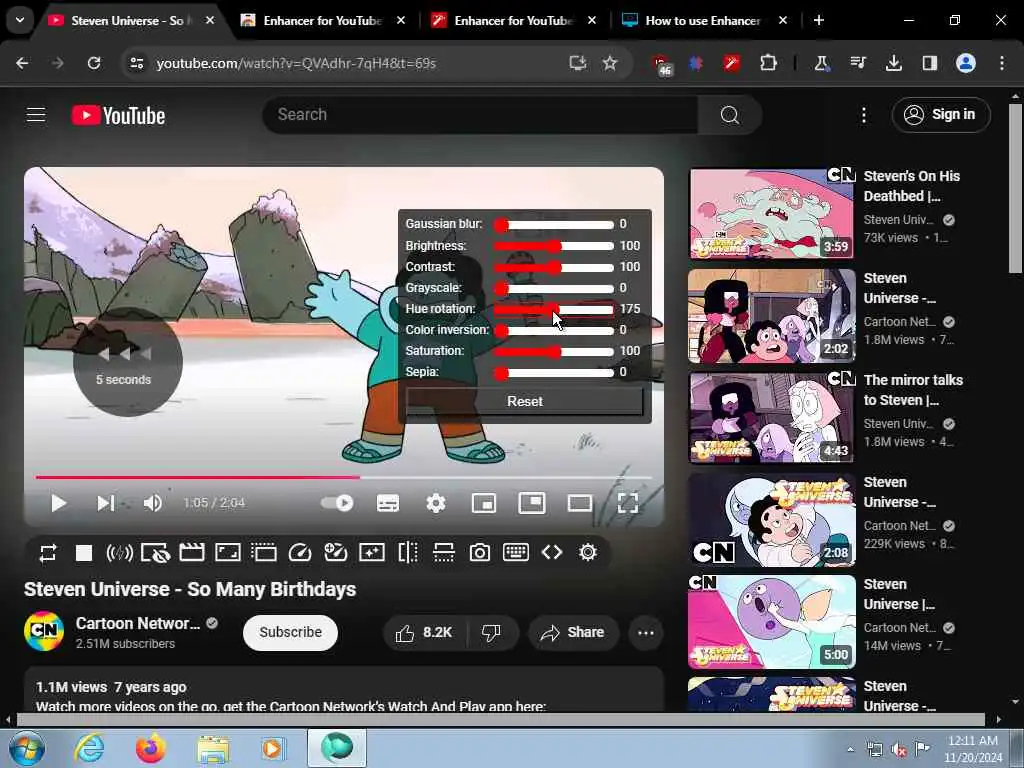Open the Cartoon Network channel avatar
Image resolution: width=1024 pixels, height=768 pixels.
click(x=44, y=632)
